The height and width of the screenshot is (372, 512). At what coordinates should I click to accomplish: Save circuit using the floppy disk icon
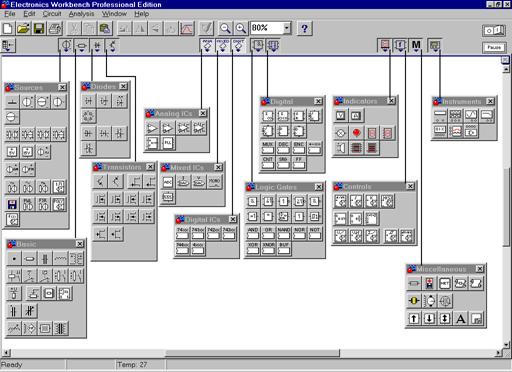click(39, 28)
